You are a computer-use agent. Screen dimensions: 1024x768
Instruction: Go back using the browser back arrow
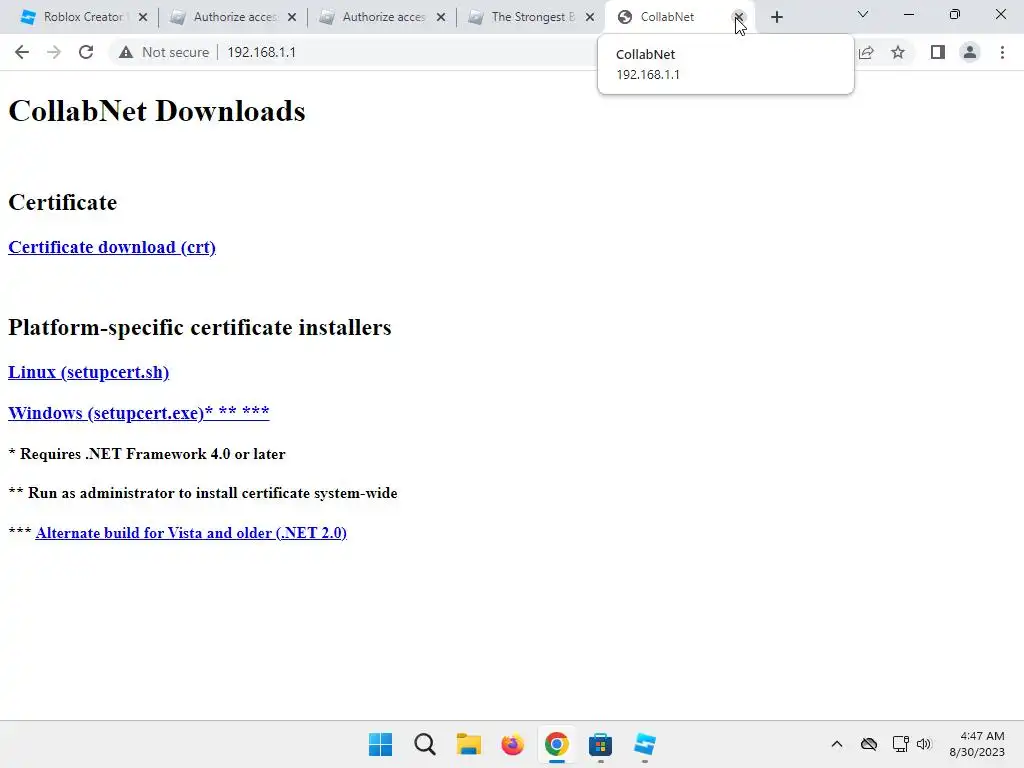(22, 52)
